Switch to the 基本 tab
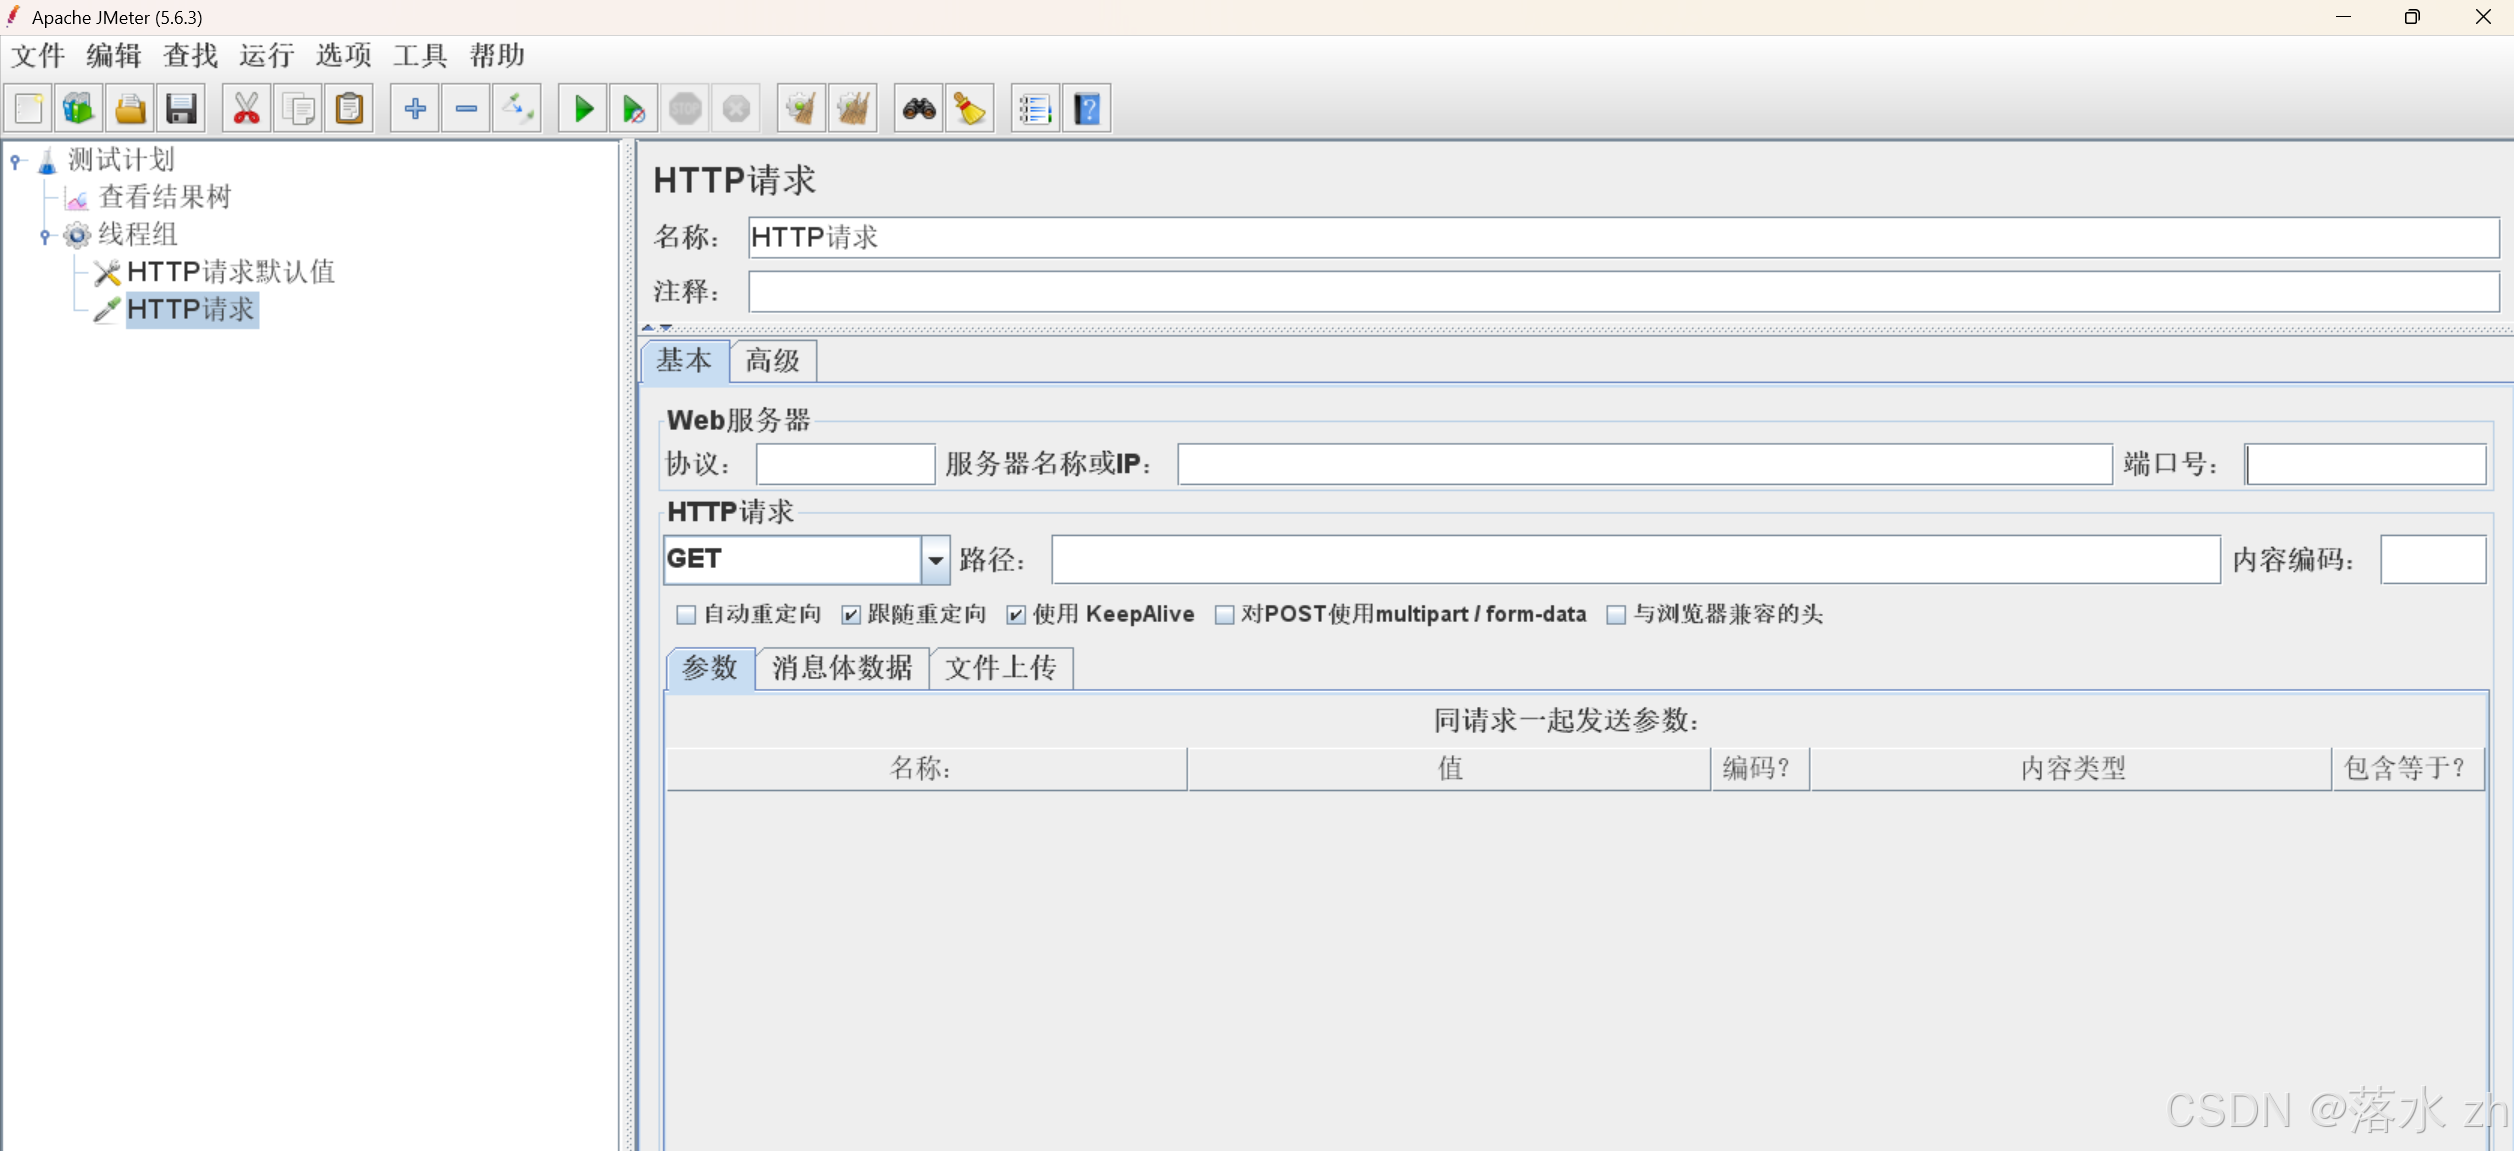The width and height of the screenshot is (2514, 1151). point(685,361)
